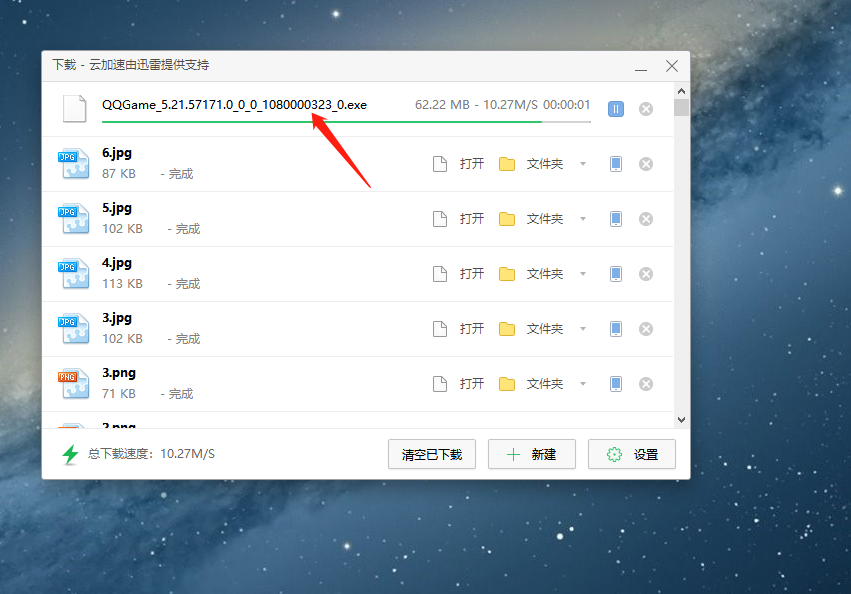The image size is (851, 594).
Task: Send 3.jpg to phone icon
Action: (x=615, y=329)
